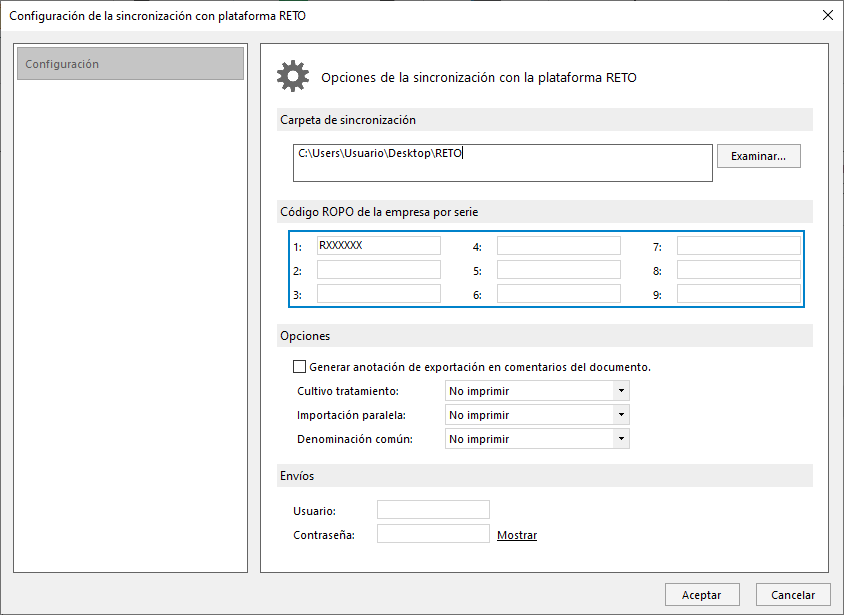Click the dialog title bar text

pos(157,16)
